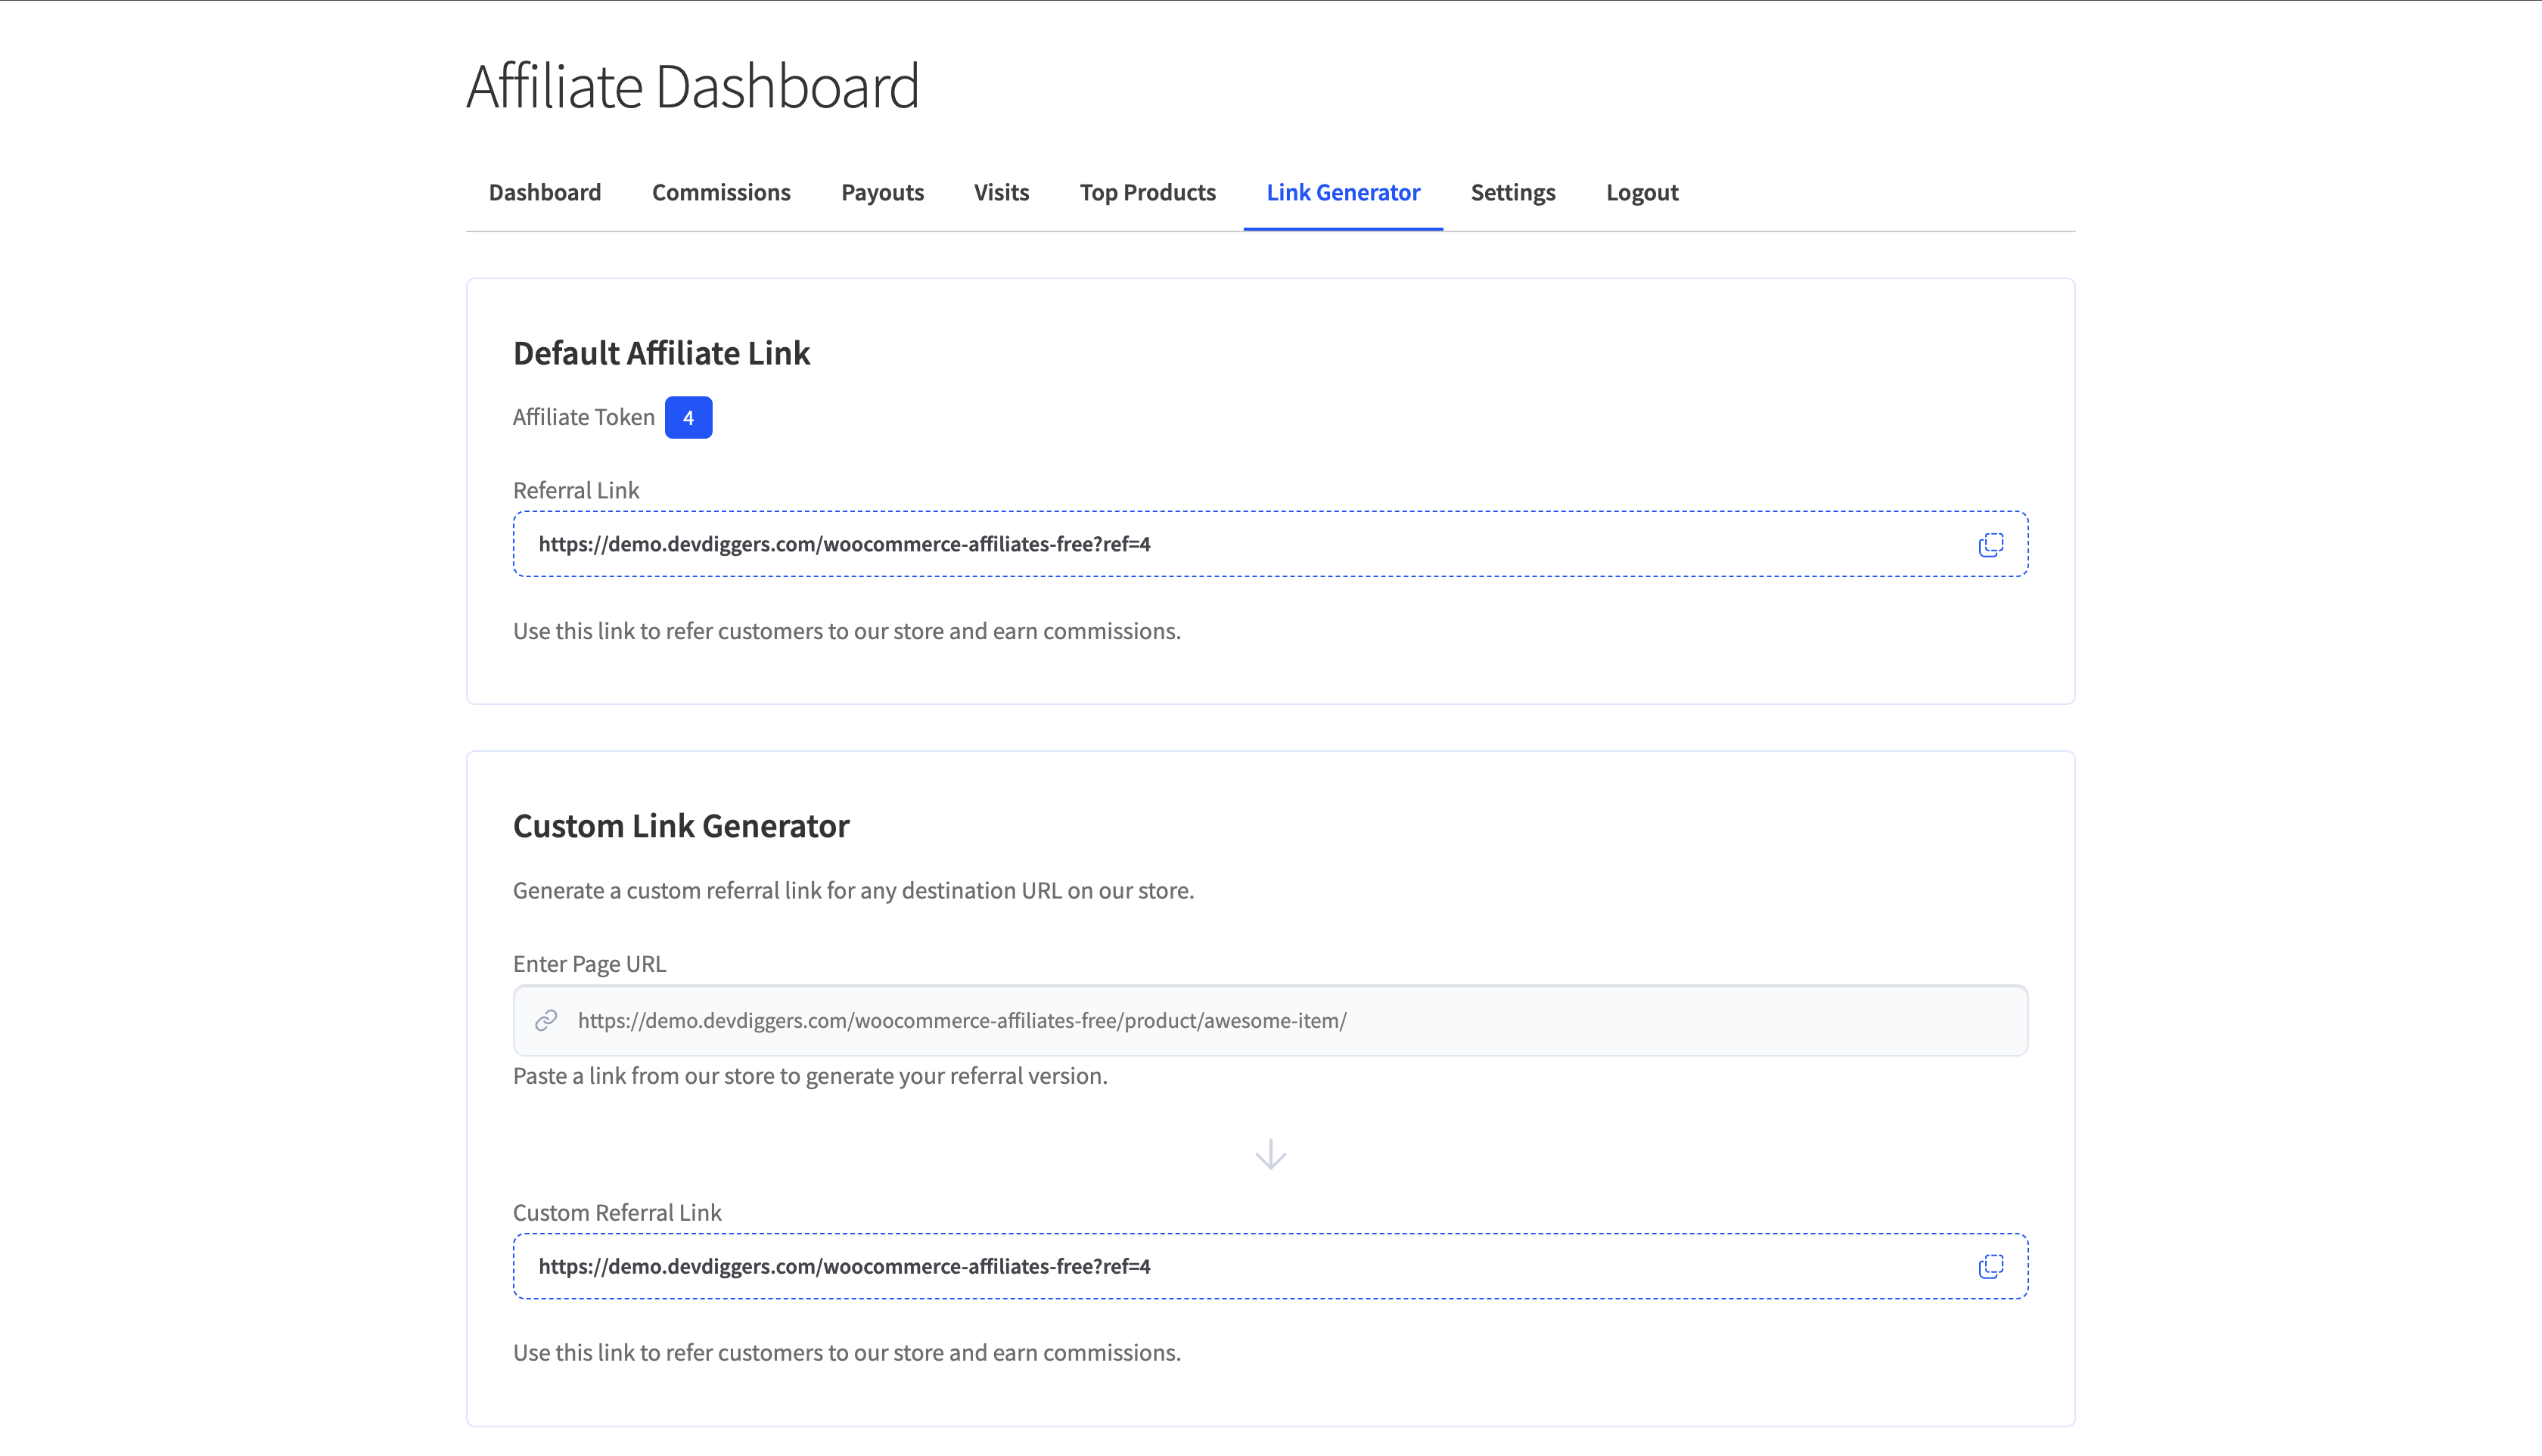Screen dimensions: 2542x1456
Task: Click inside the Enter Page URL field
Action: (1100, 1020)
